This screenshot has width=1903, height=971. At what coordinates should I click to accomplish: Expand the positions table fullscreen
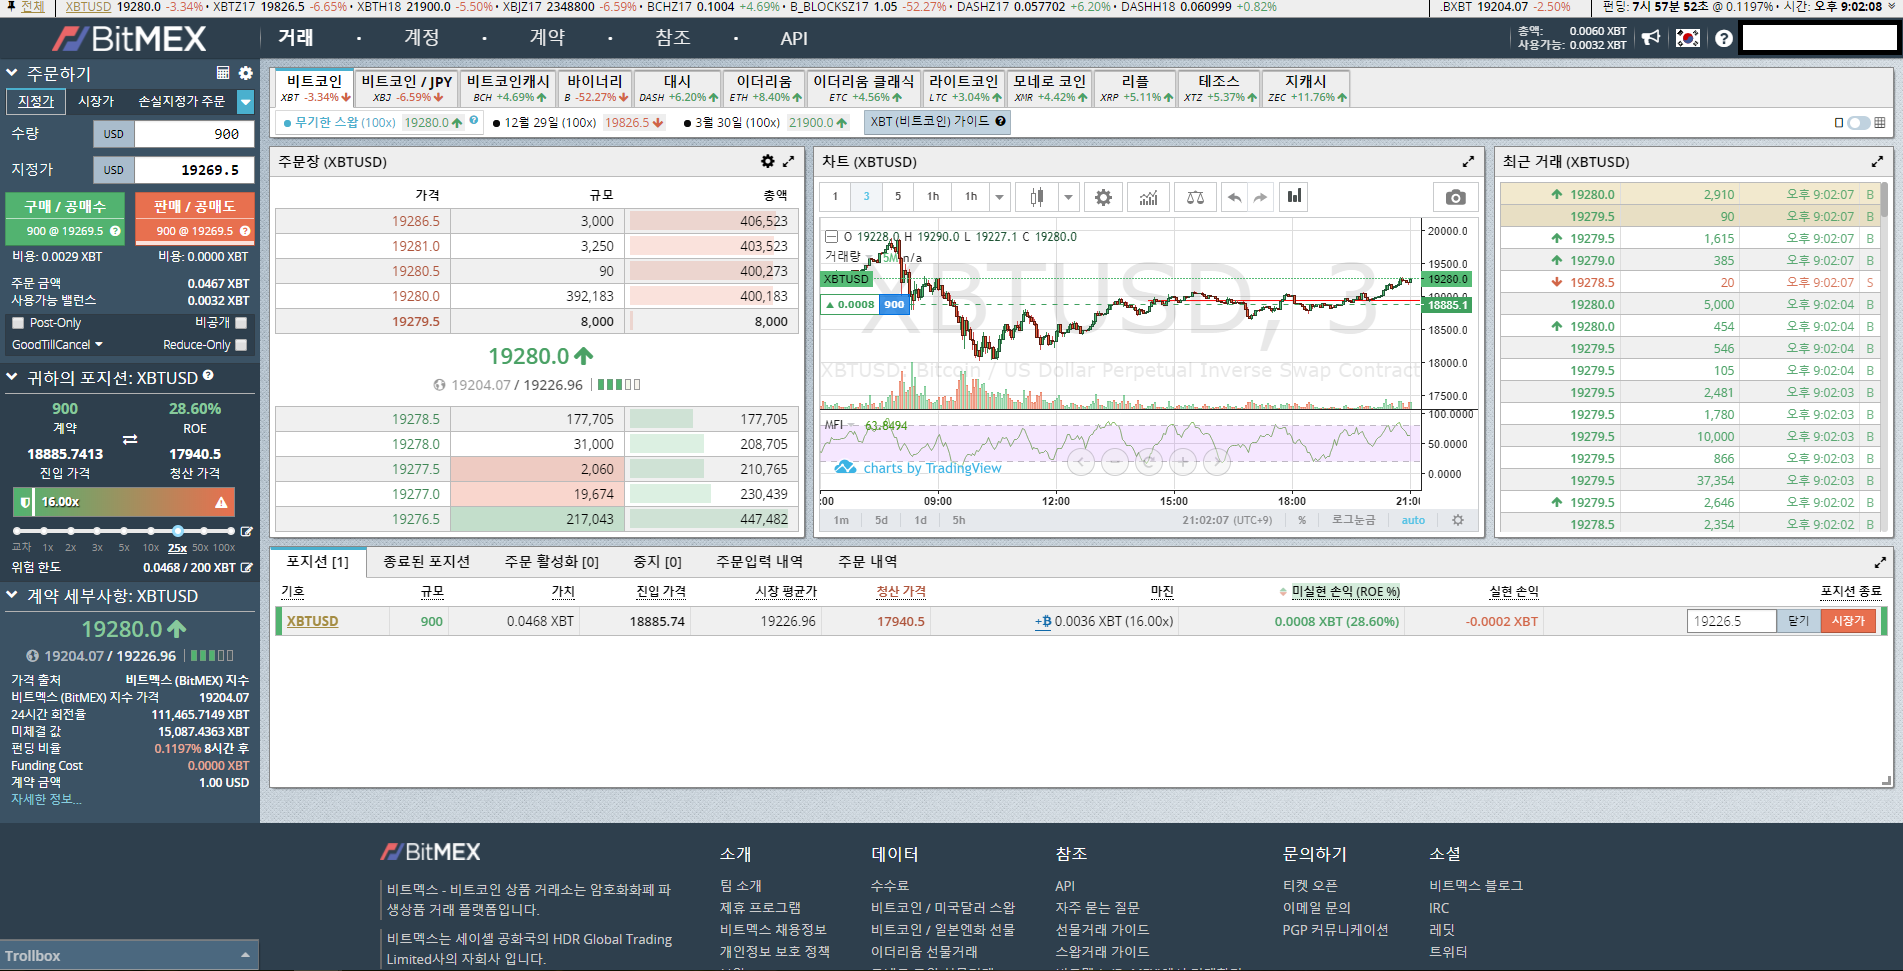(1880, 562)
